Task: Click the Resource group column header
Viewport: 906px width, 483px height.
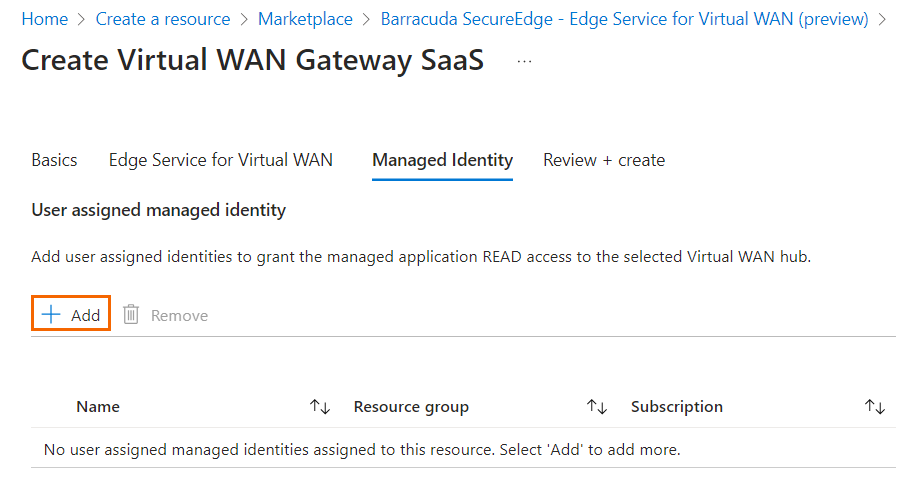Action: [411, 407]
